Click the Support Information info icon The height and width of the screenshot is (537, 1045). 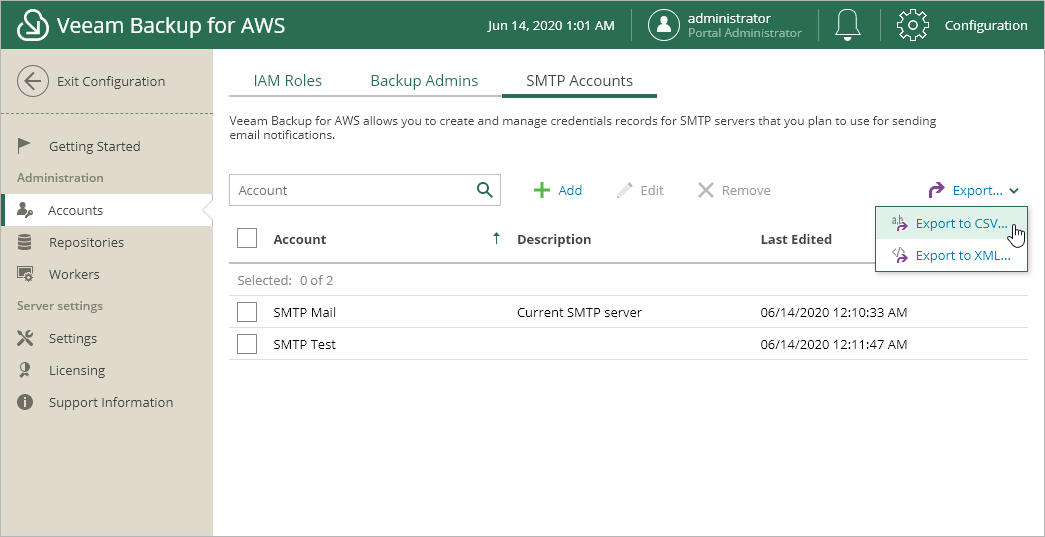coord(25,402)
